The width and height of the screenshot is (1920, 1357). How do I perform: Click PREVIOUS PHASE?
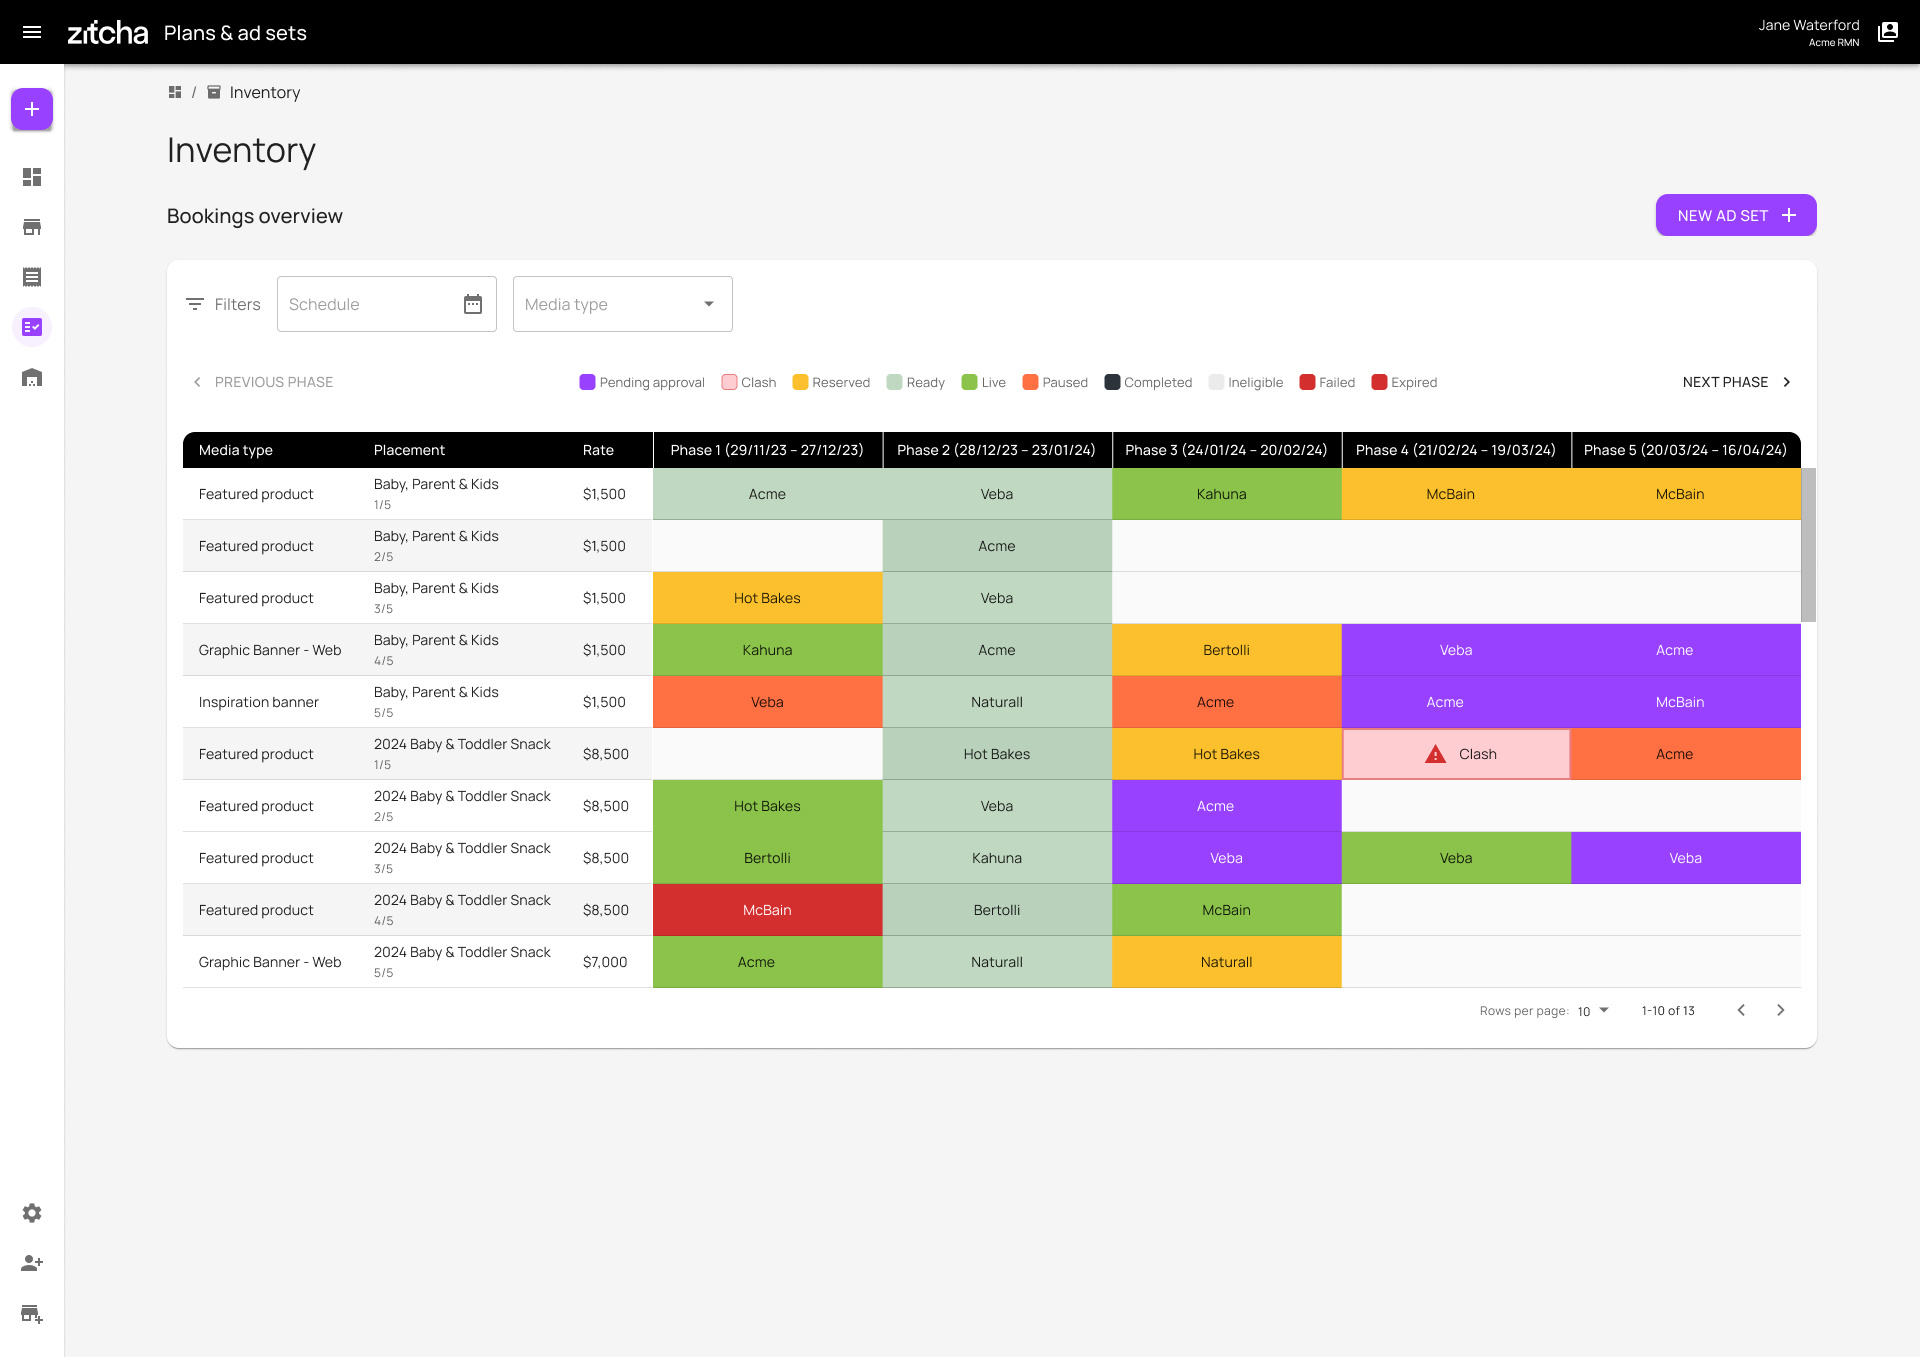pos(262,382)
